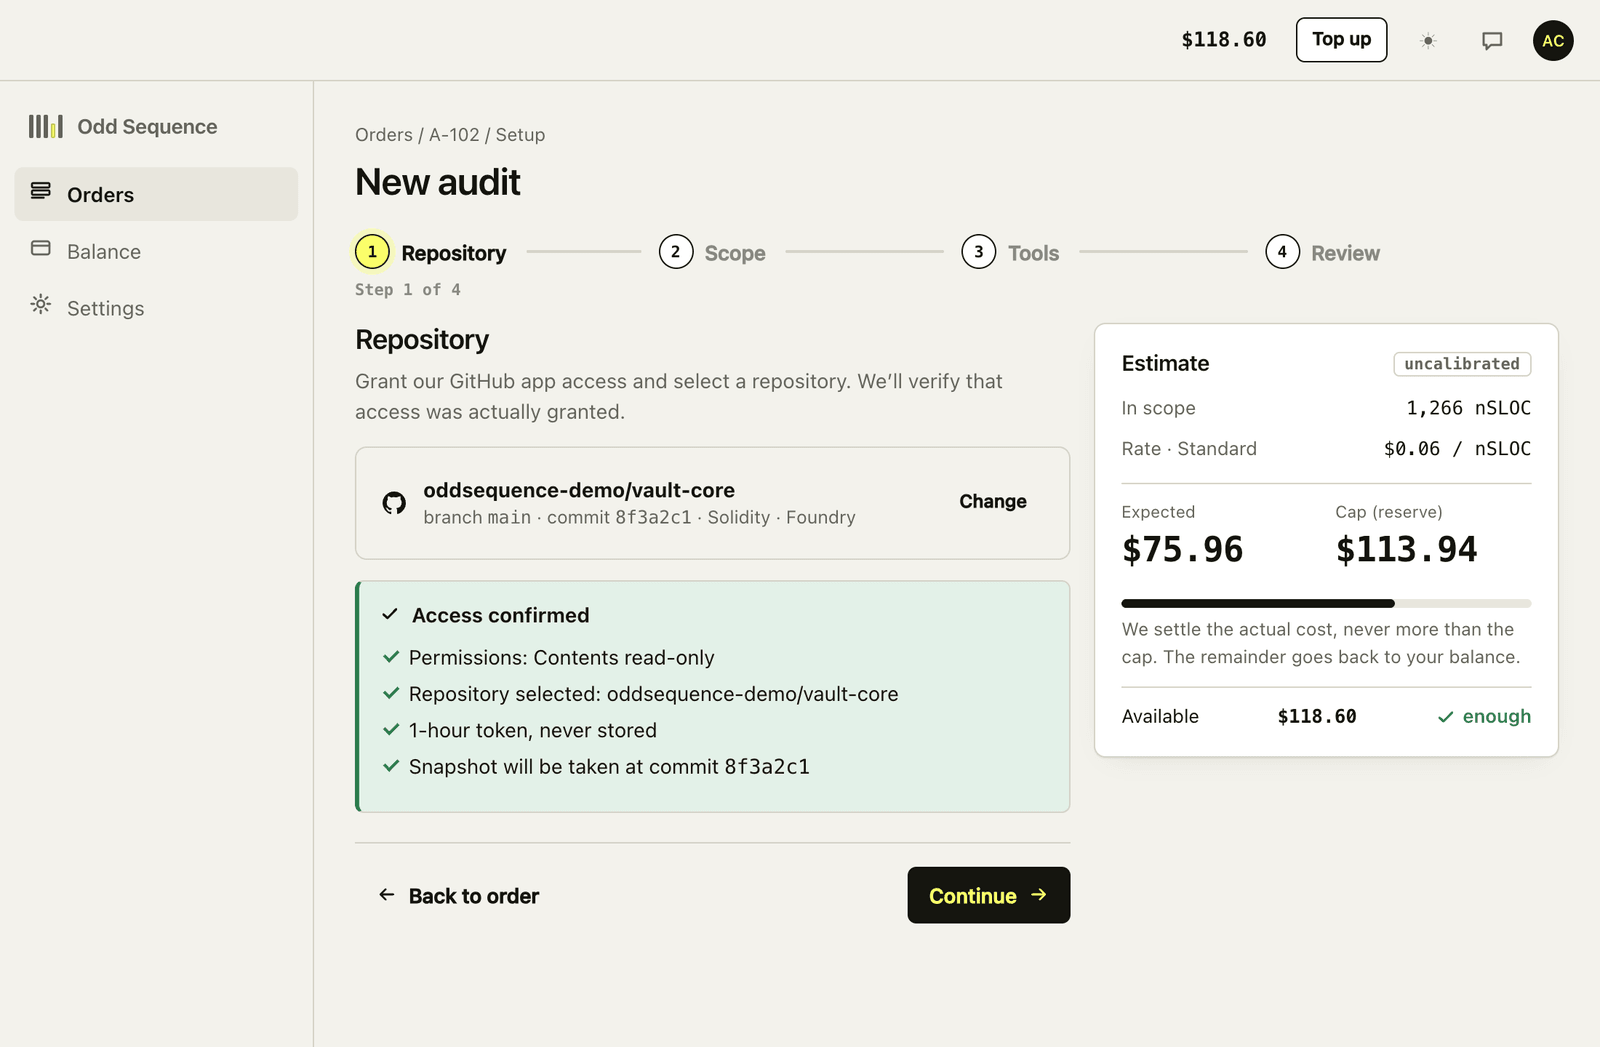Go to step 1 Repository
The image size is (1600, 1047).
click(x=431, y=252)
